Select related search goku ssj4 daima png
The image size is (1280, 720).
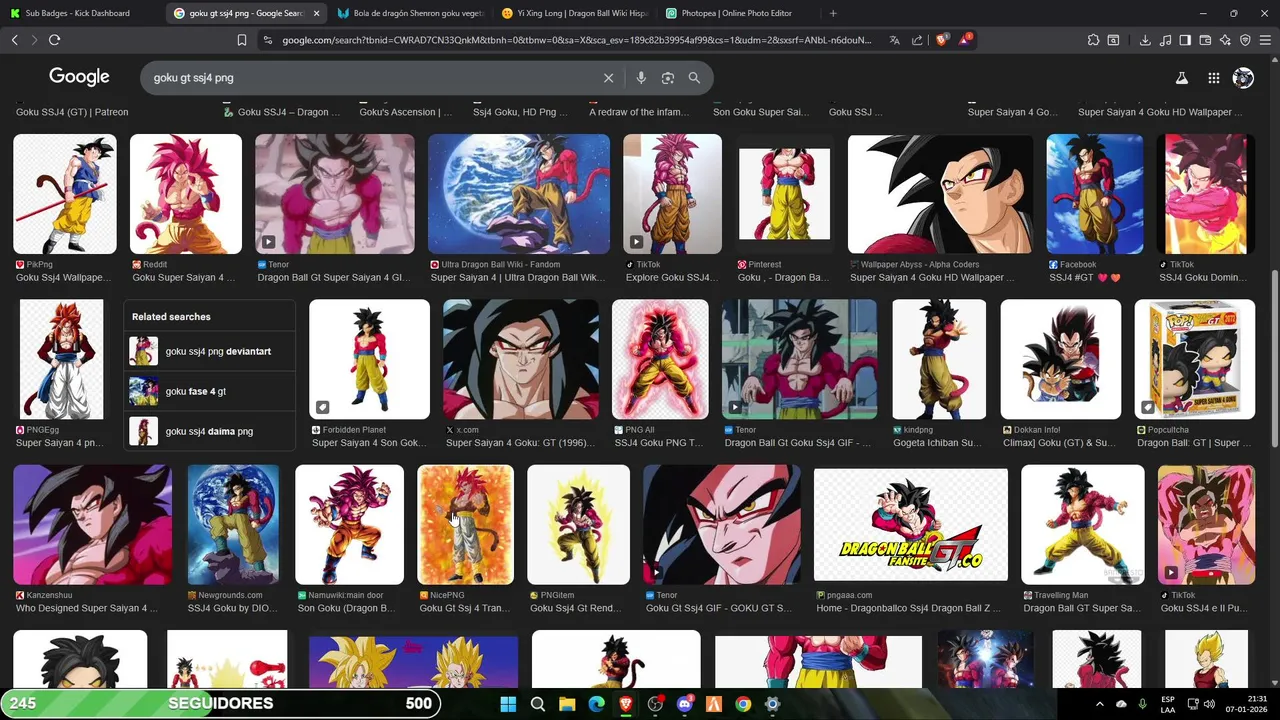pos(210,431)
